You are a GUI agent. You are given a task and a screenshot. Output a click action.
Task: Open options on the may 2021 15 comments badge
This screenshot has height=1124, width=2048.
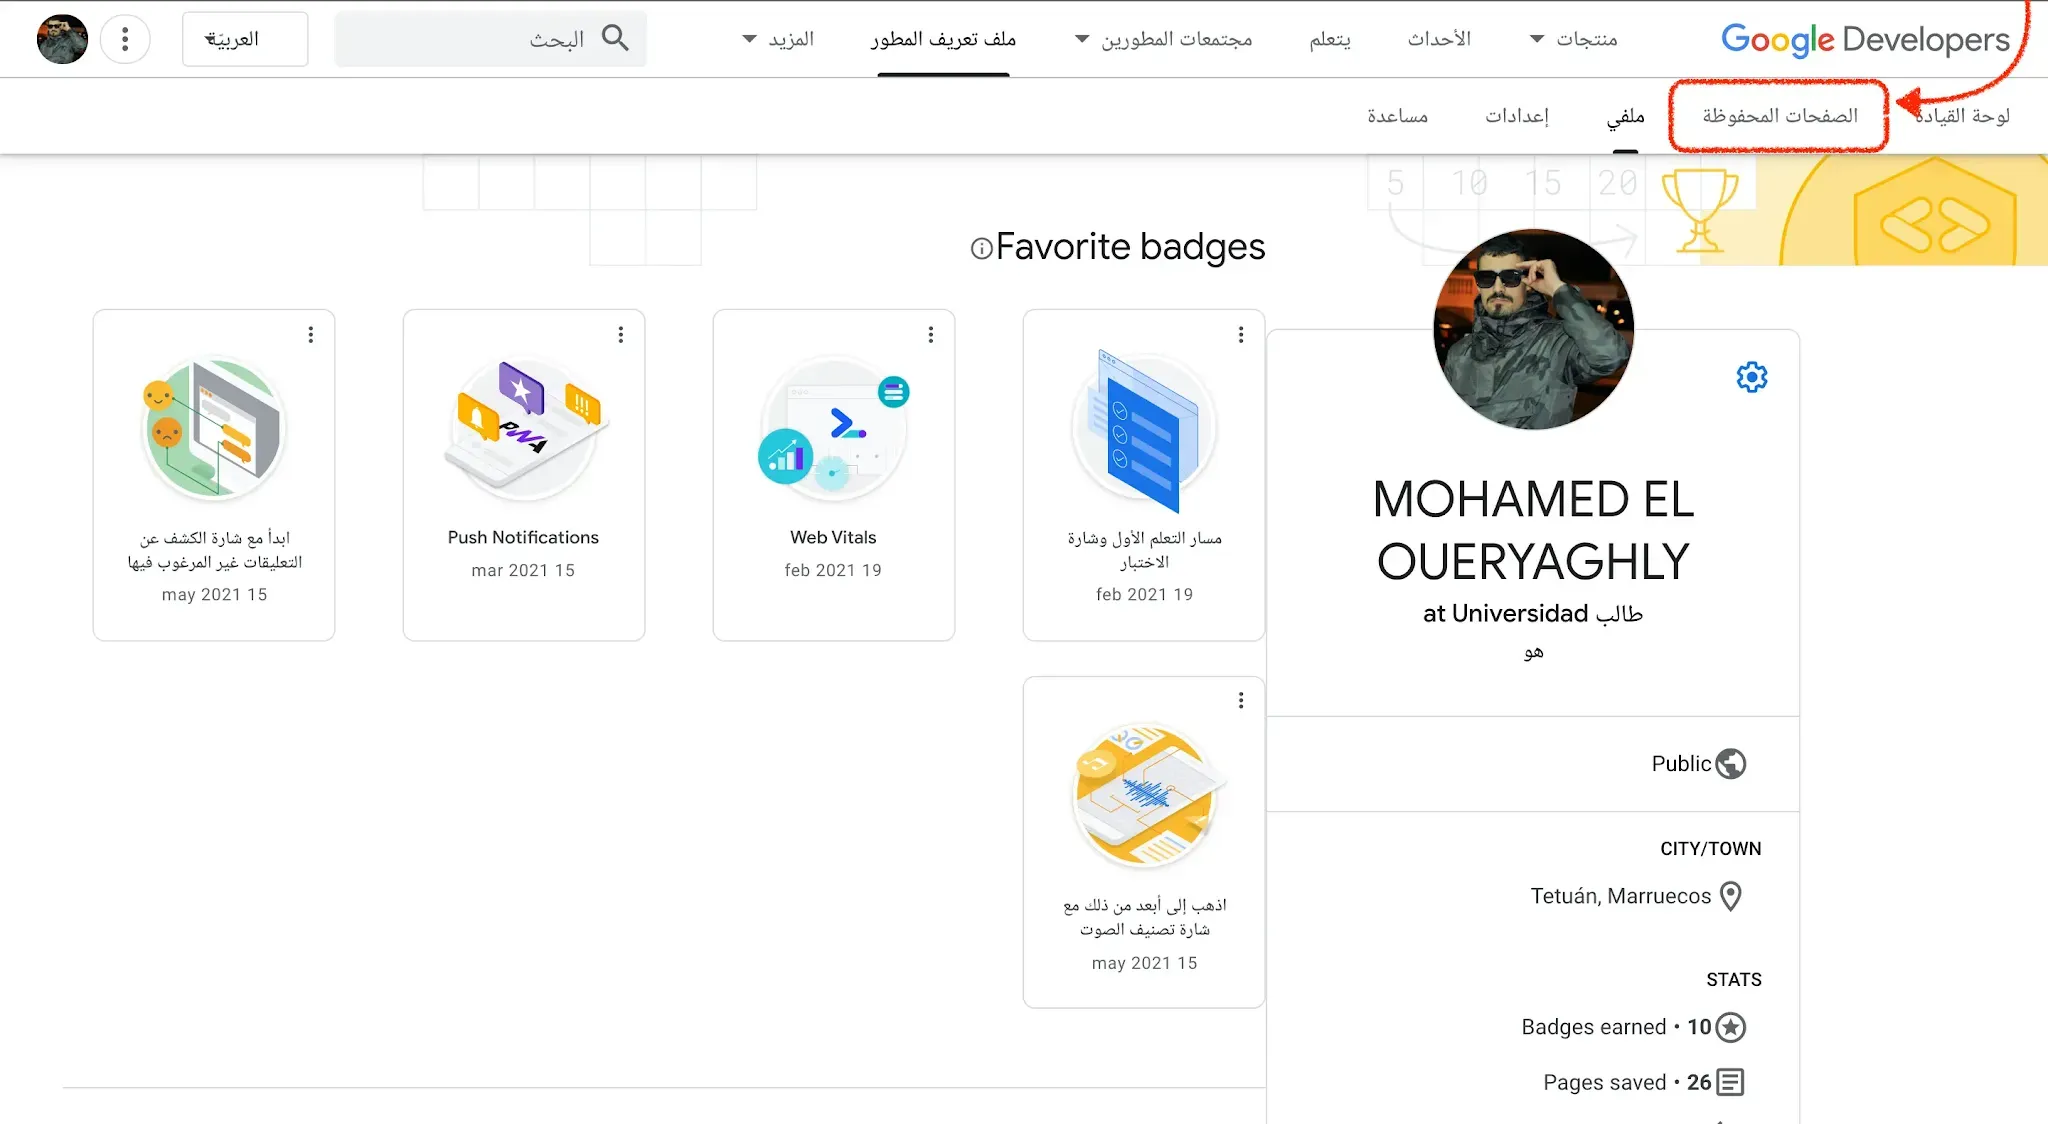click(311, 334)
